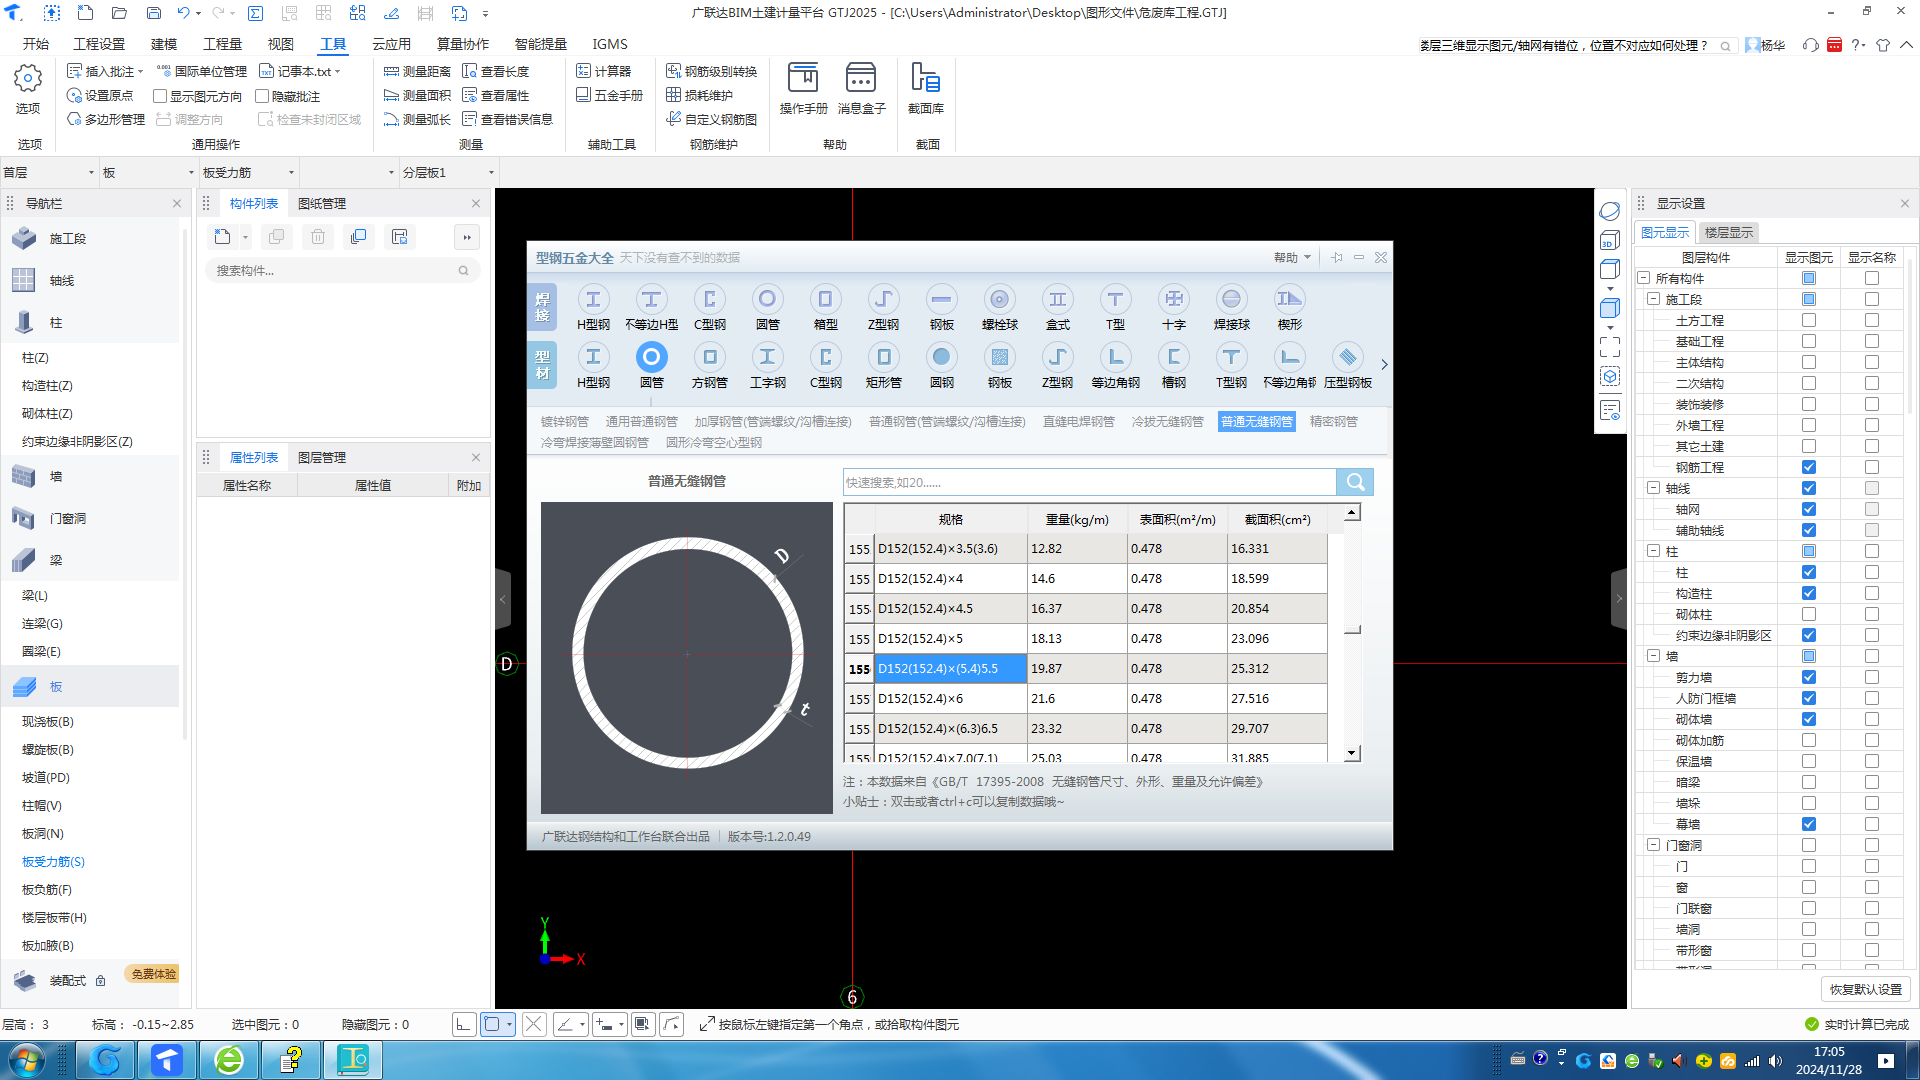
Task: Select the 压型钢板 profile icon
Action: pos(1348,357)
